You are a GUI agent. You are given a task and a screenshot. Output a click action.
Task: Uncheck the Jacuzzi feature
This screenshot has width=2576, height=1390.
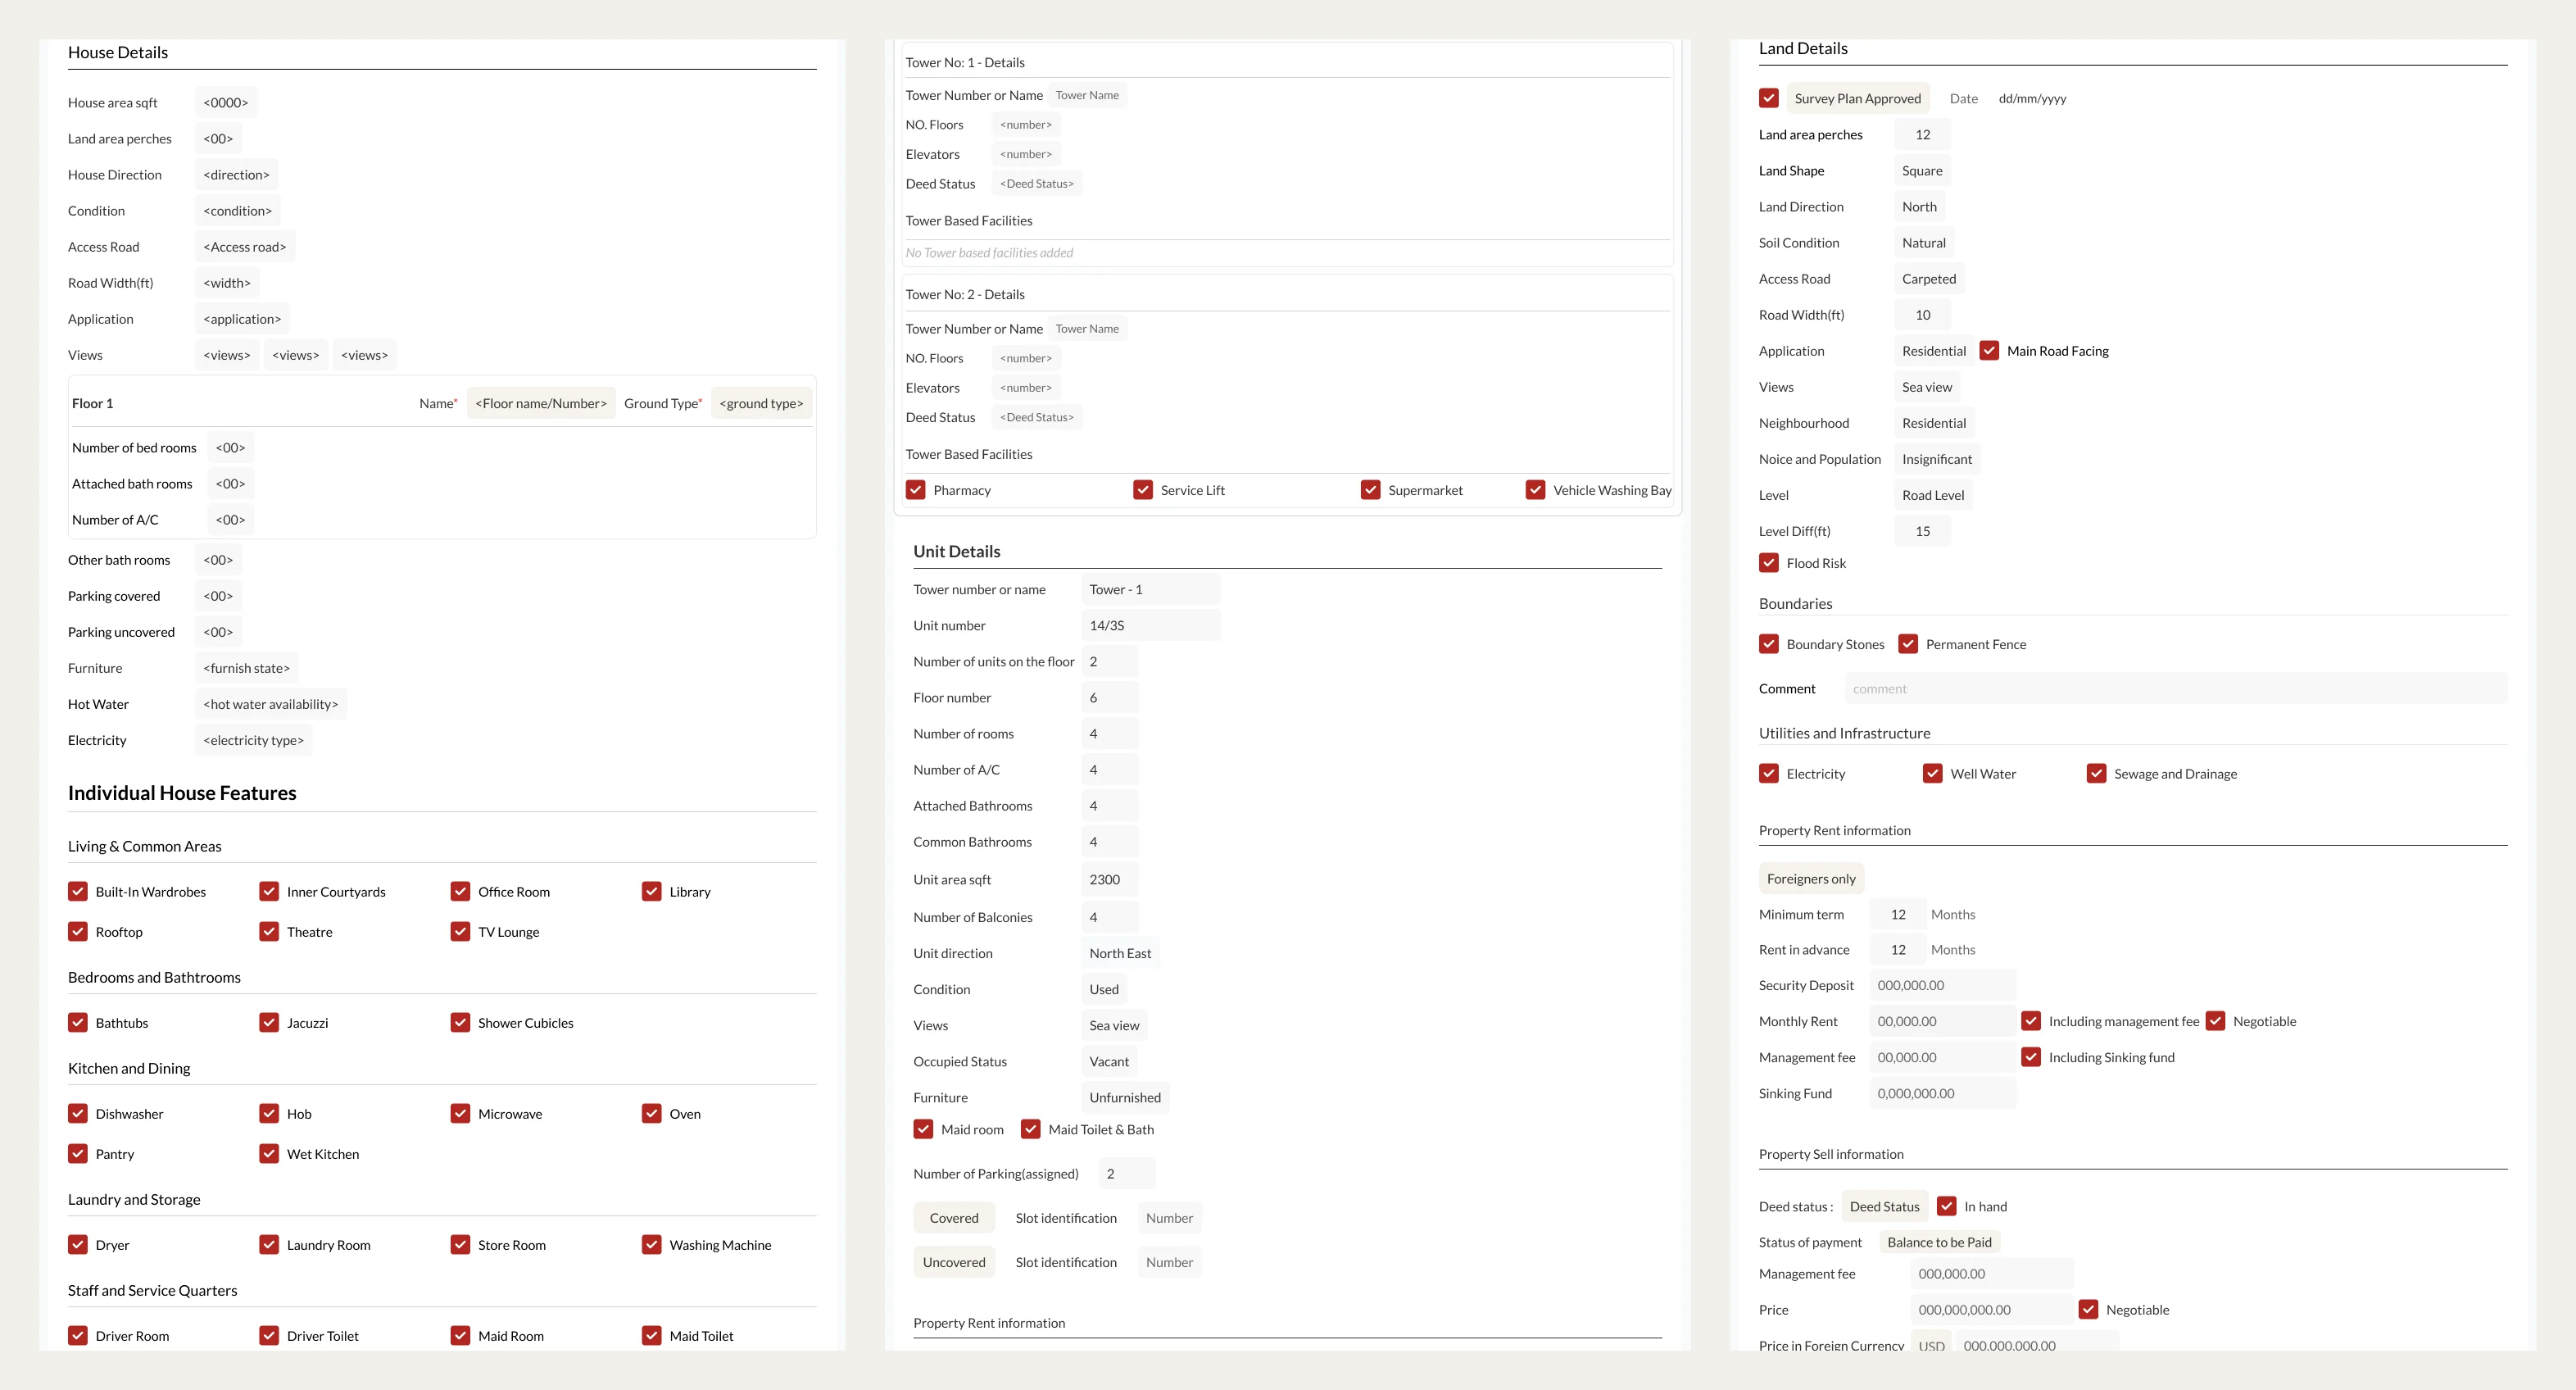click(x=269, y=1023)
